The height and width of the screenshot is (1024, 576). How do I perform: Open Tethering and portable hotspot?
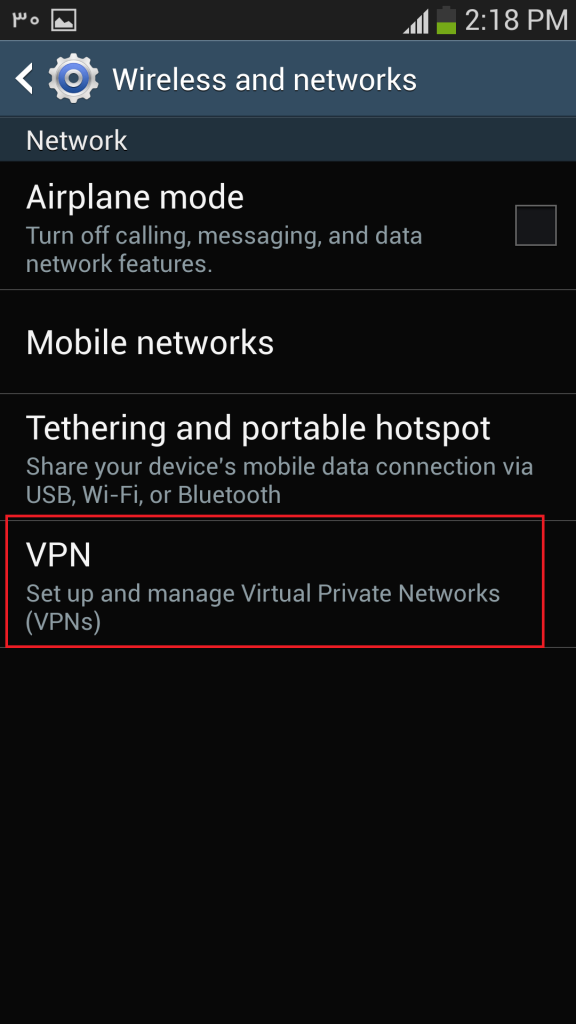tap(288, 457)
